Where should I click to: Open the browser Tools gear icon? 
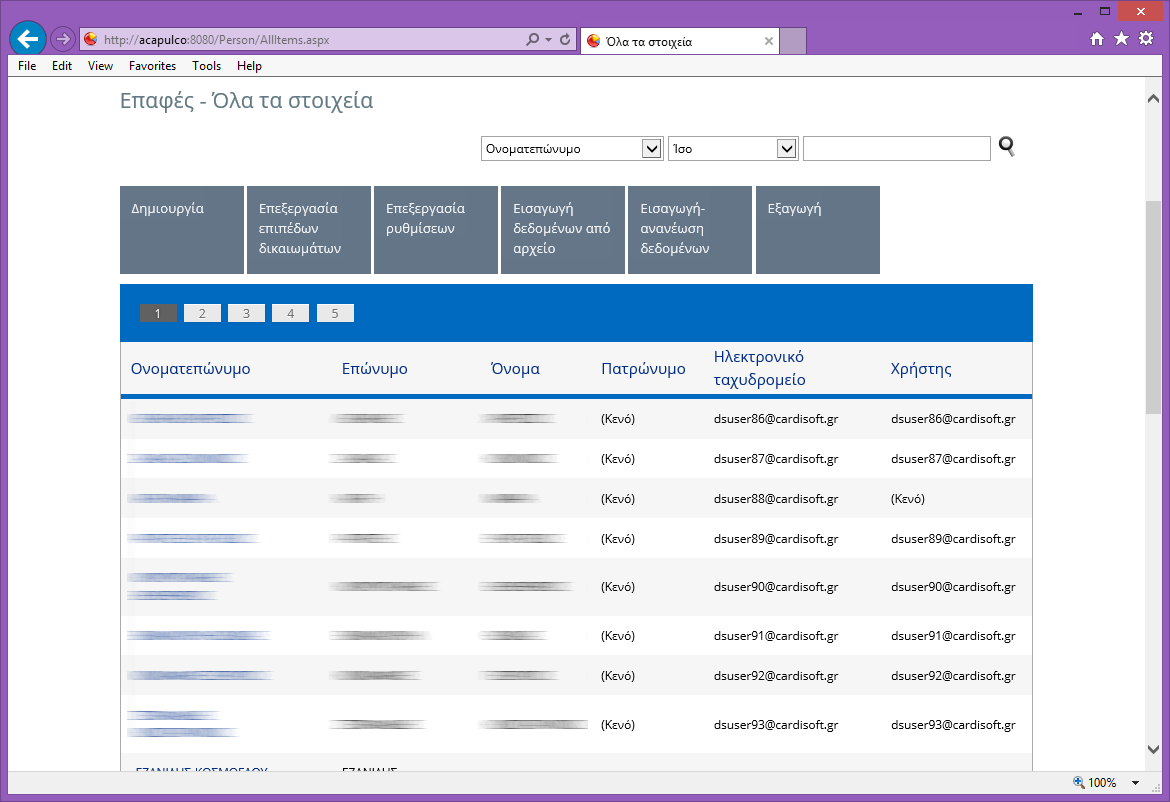tap(1146, 39)
